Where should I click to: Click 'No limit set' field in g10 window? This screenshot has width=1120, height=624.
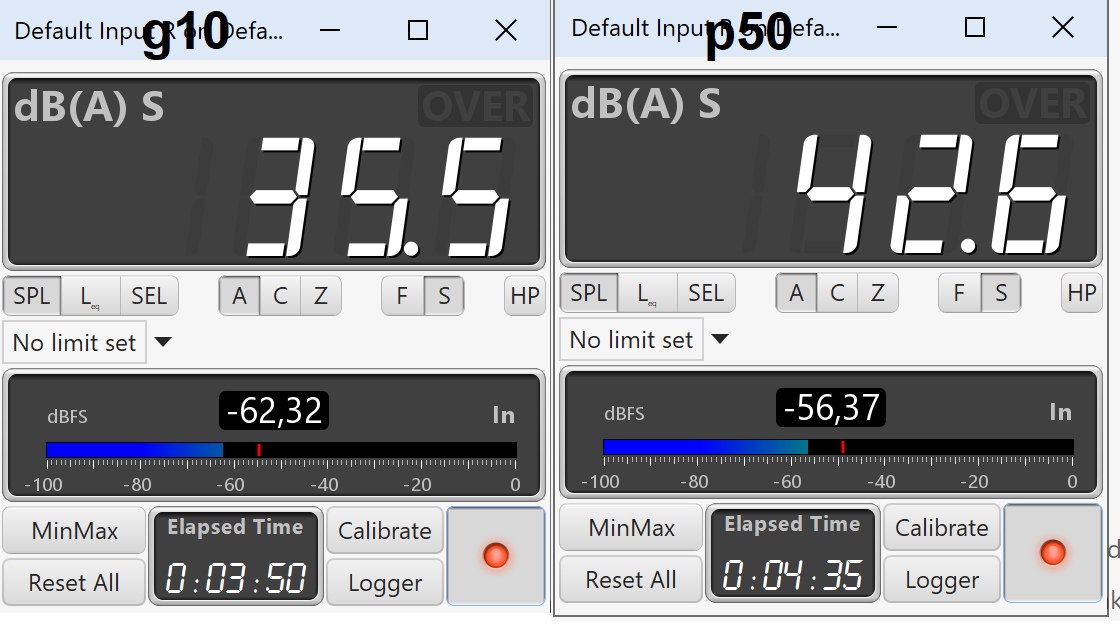pyautogui.click(x=75, y=343)
